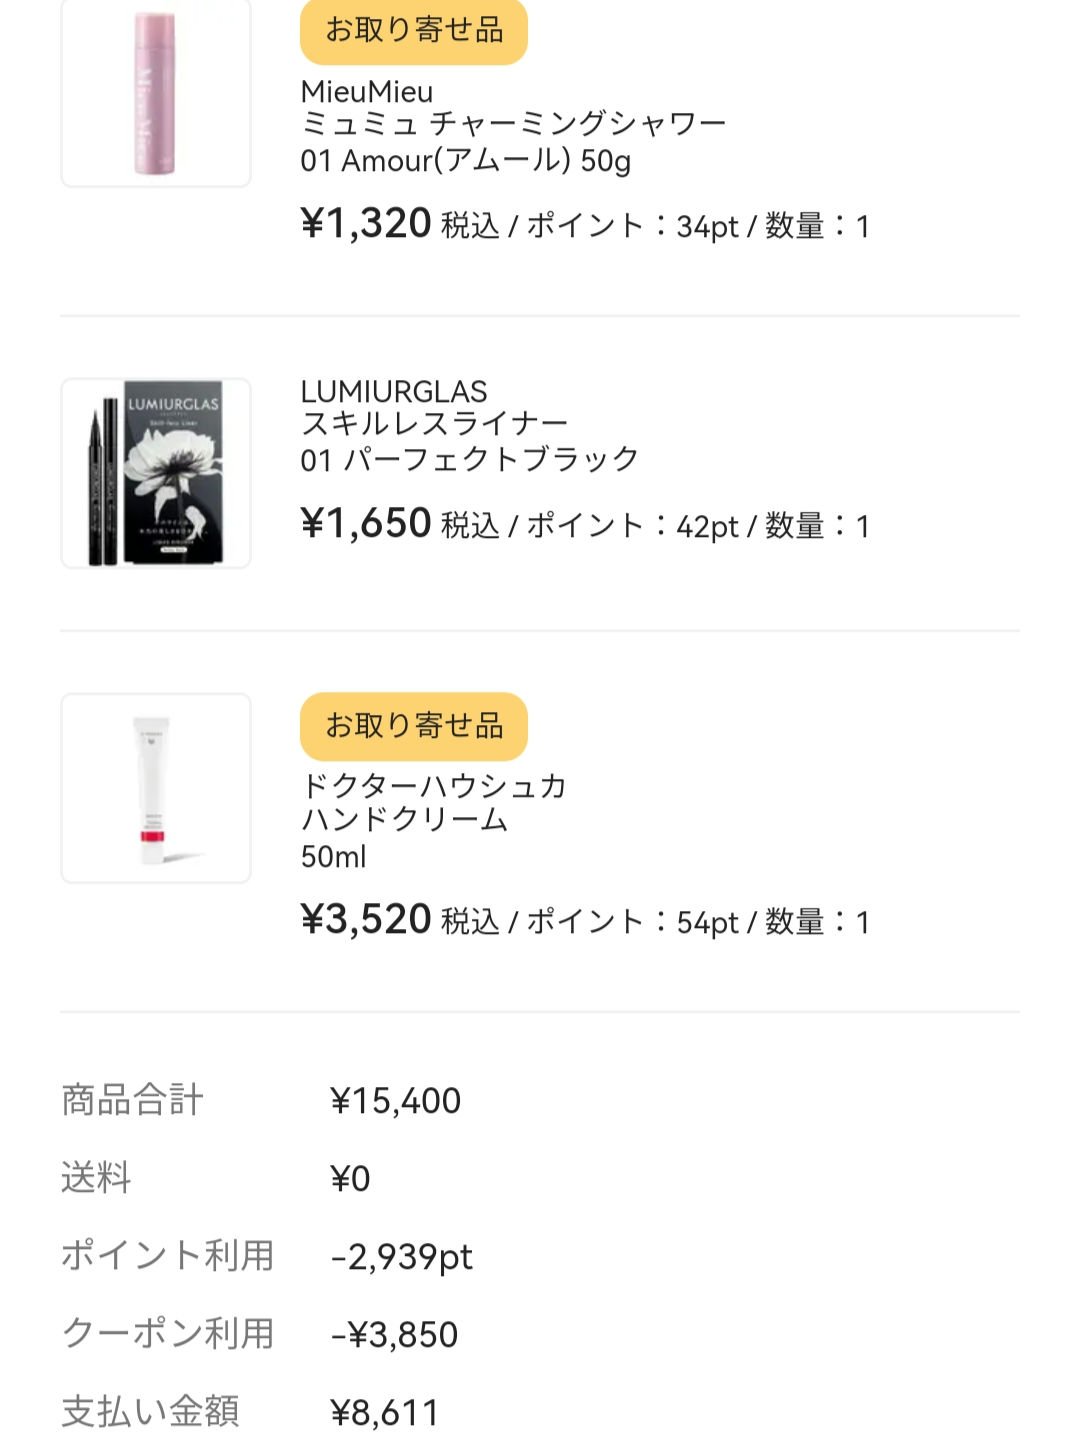This screenshot has height=1440, width=1080.
Task: Click the クーポン利用 label
Action: click(x=168, y=1334)
